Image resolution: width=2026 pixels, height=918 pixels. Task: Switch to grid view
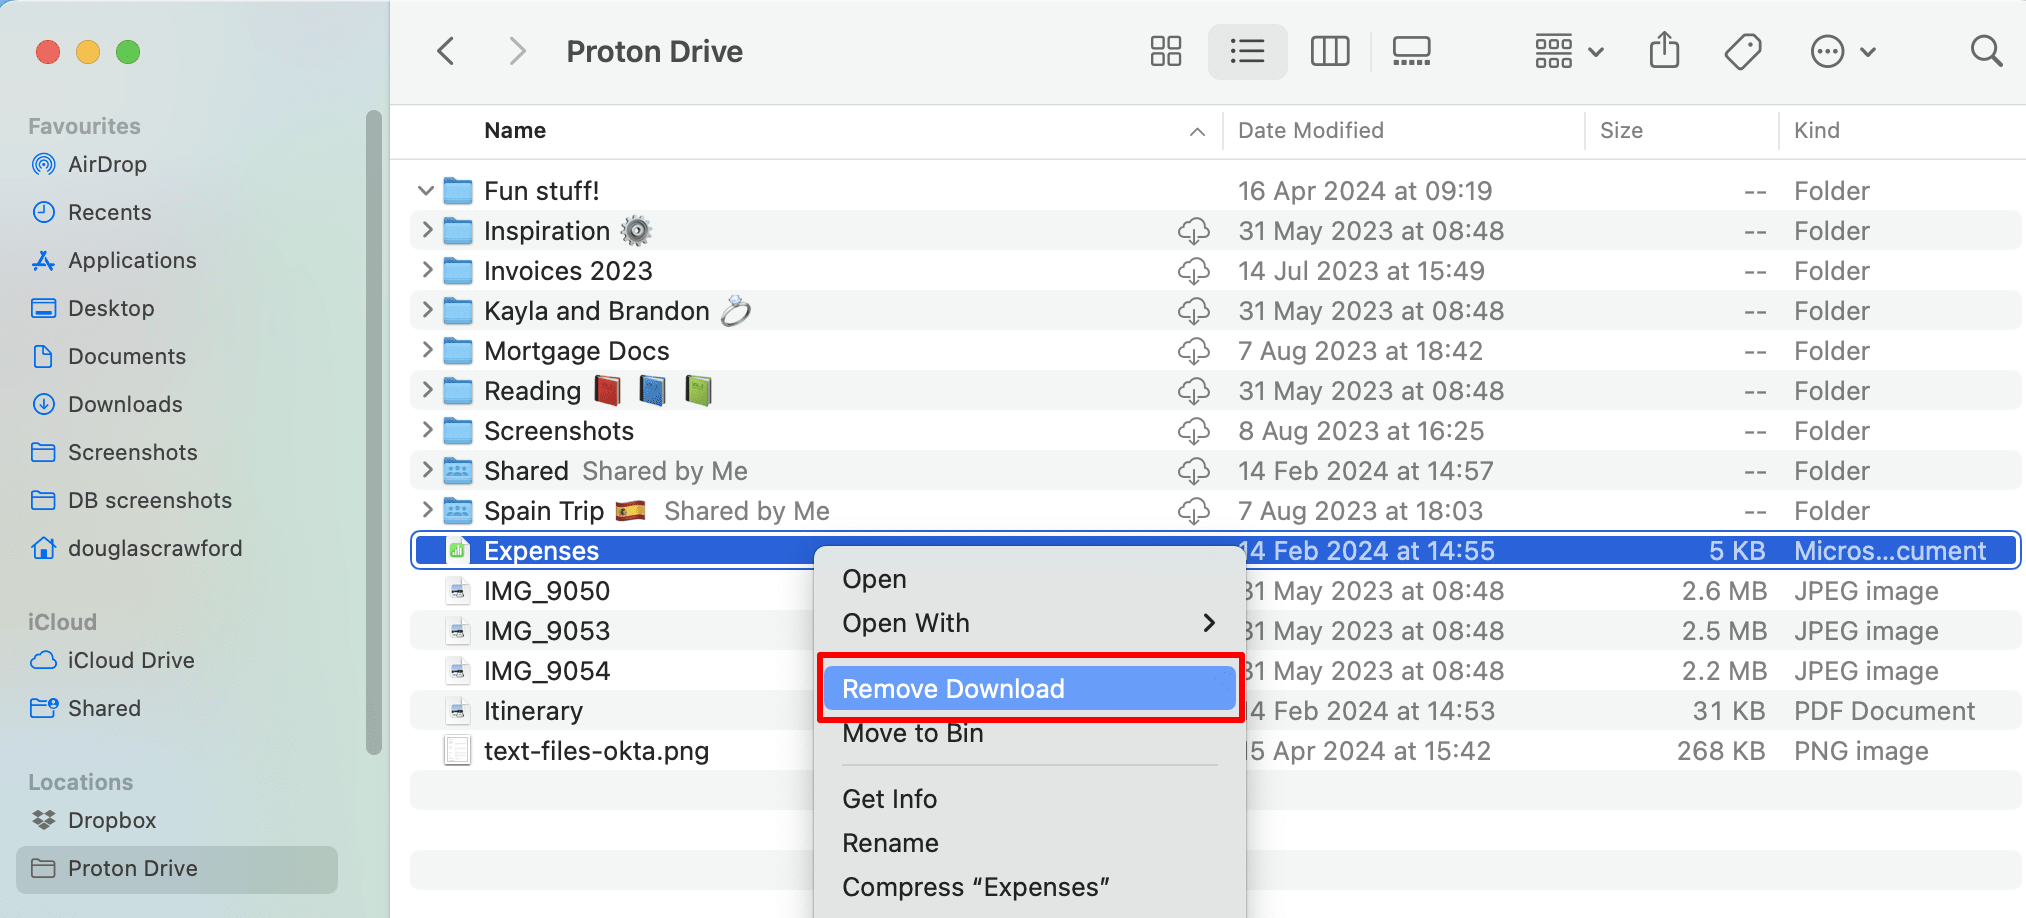pyautogui.click(x=1165, y=50)
